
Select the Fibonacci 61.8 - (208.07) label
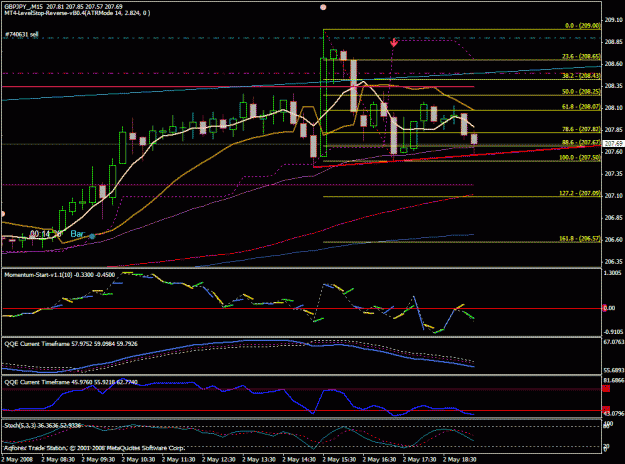click(581, 107)
